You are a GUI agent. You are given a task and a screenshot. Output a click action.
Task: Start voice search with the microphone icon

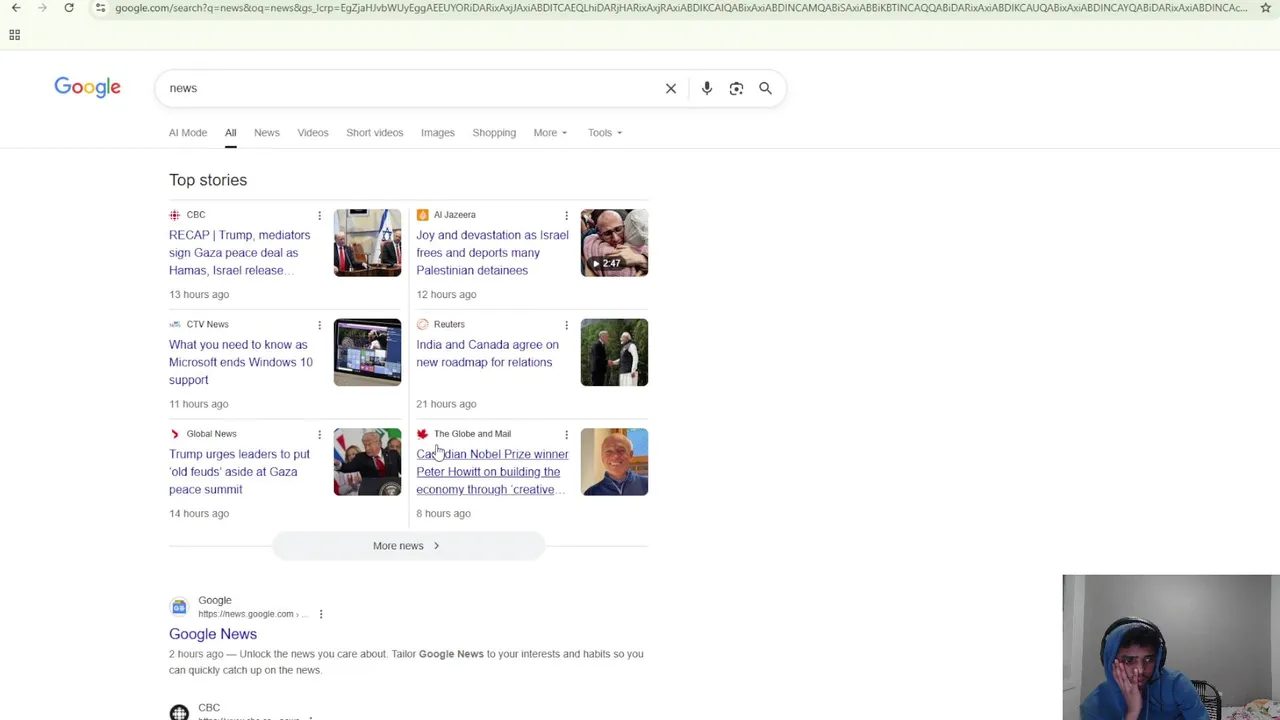pos(706,88)
